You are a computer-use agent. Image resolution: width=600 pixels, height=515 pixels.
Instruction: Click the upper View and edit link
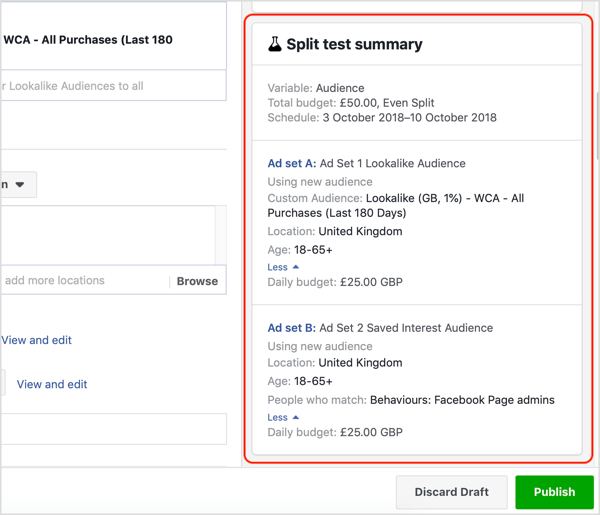36,340
